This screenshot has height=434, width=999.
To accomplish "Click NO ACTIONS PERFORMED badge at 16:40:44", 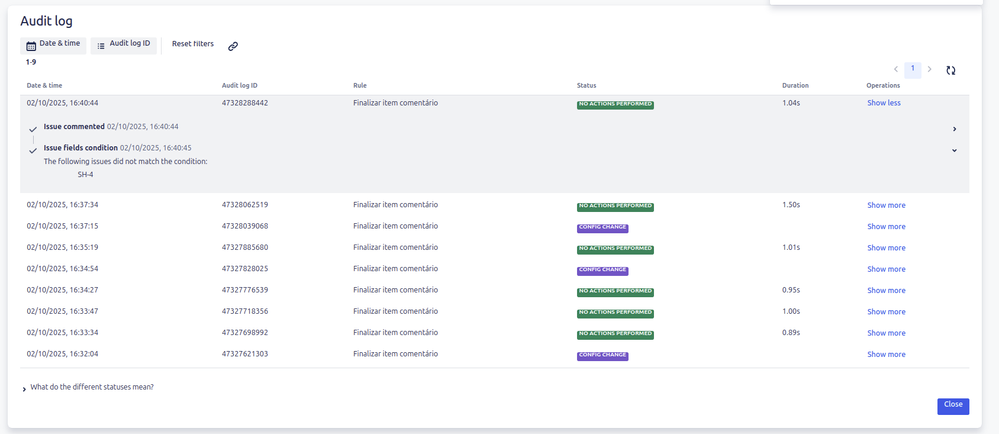I will pos(615,105).
